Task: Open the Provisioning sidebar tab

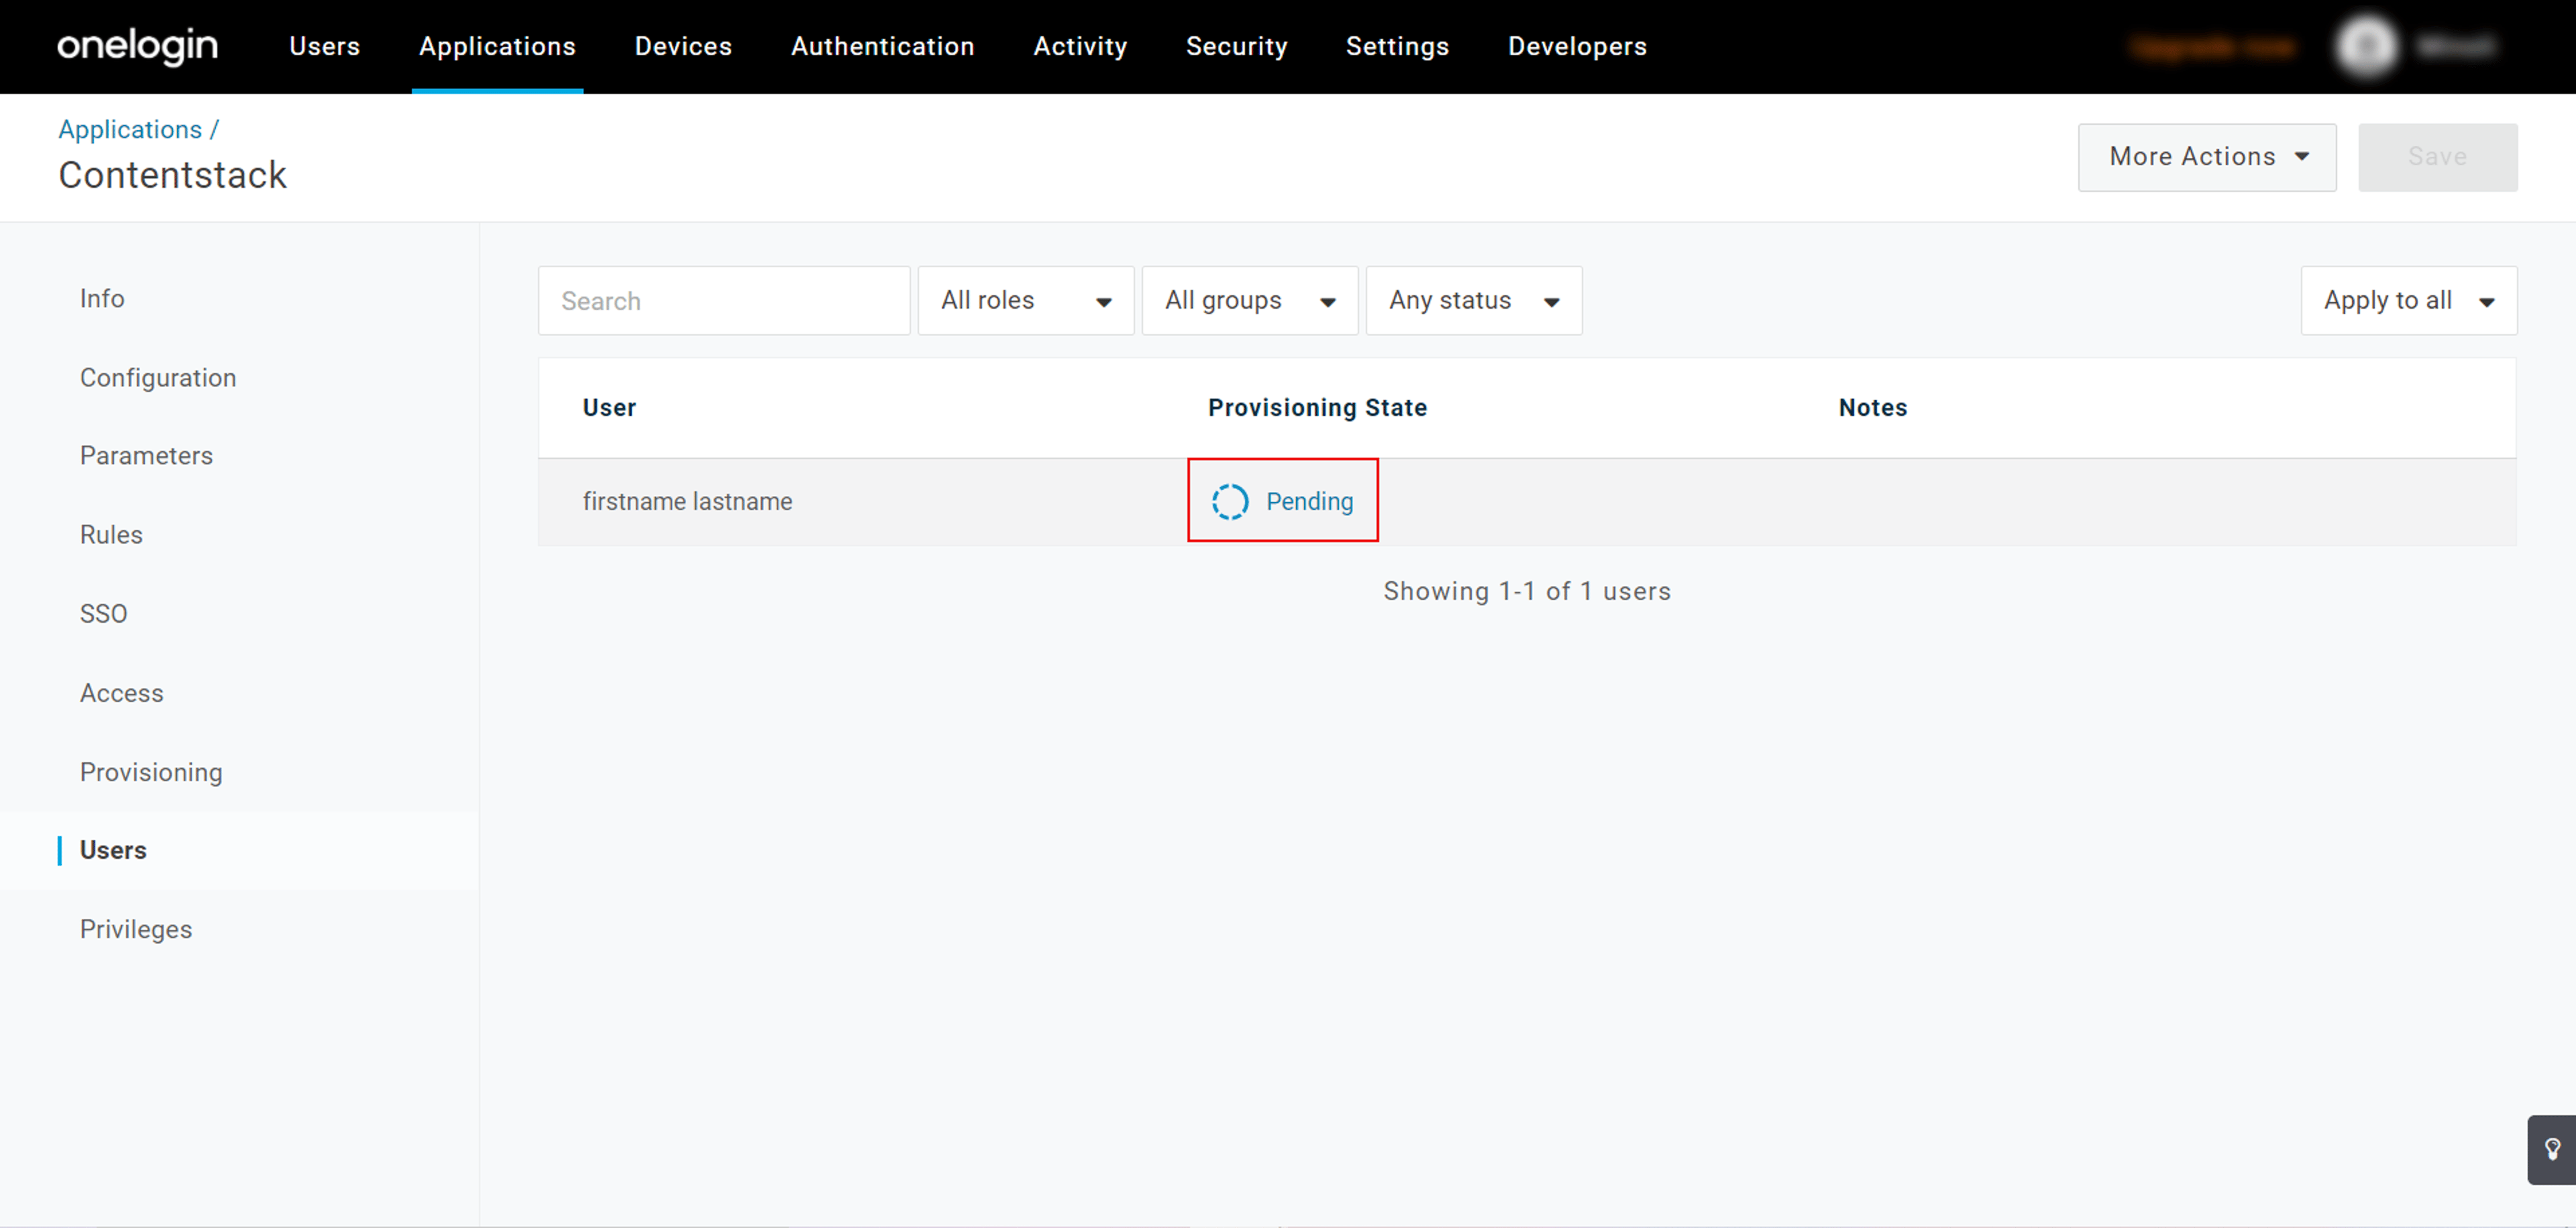Action: click(x=151, y=772)
